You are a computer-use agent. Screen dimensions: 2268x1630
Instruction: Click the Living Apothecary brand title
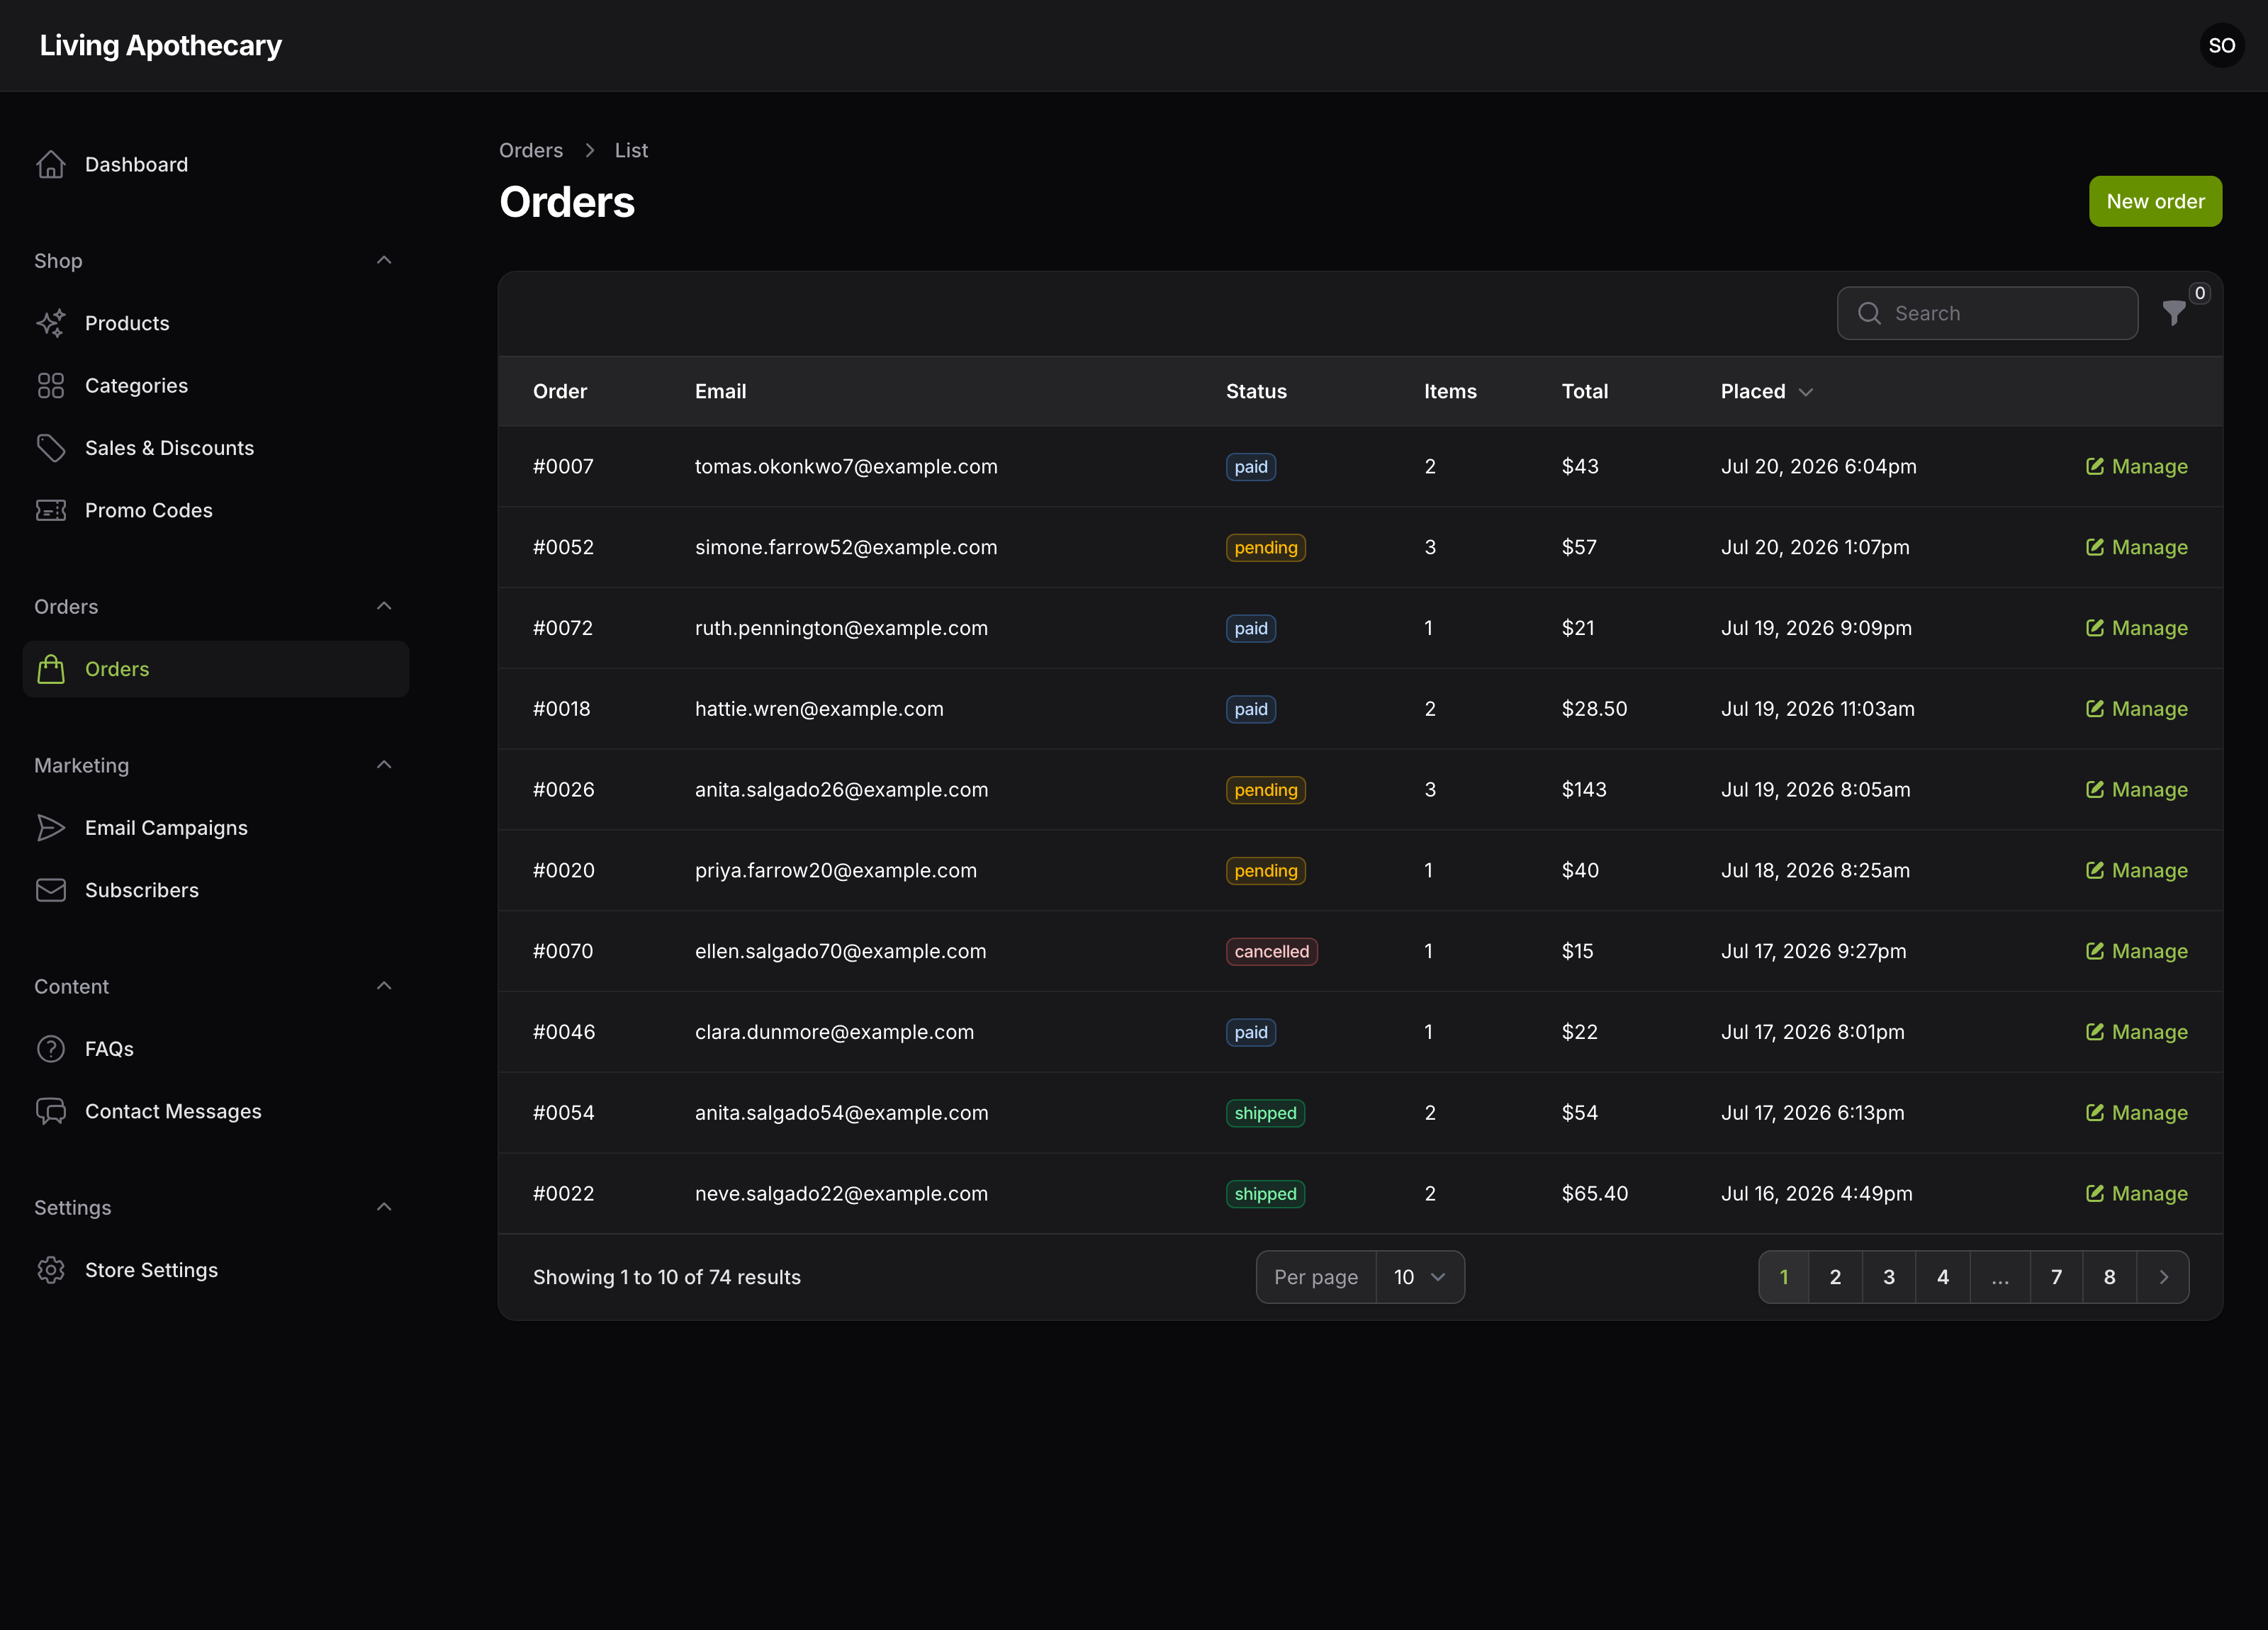point(161,45)
